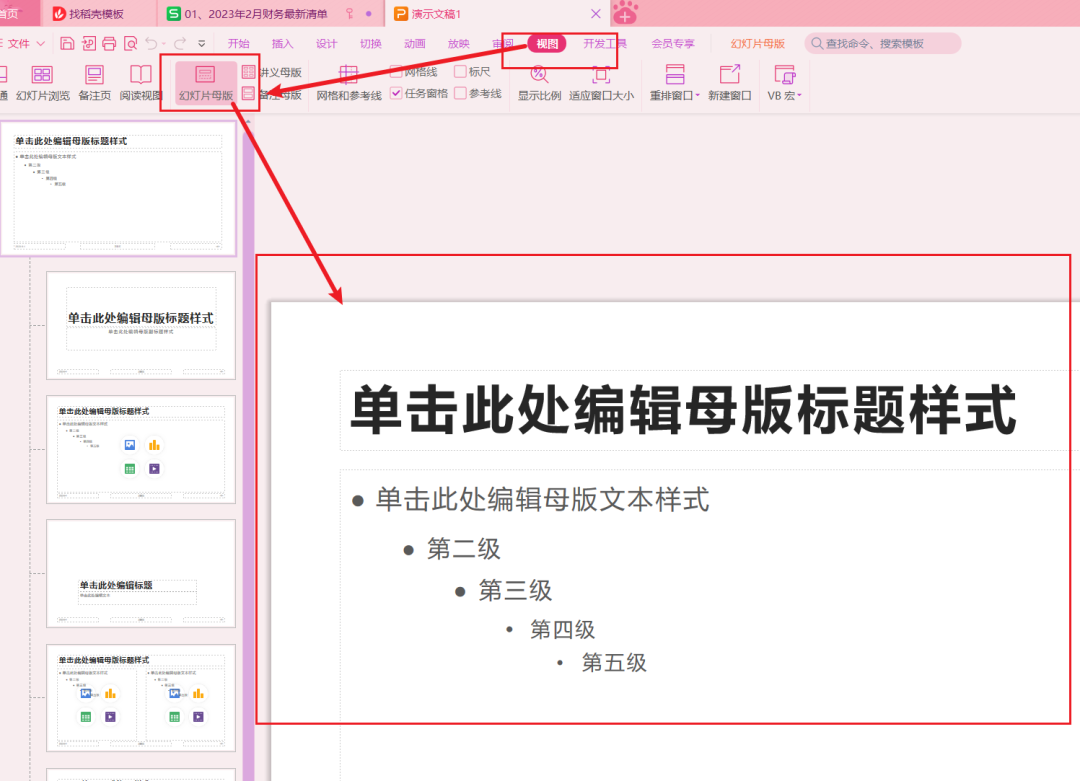Switch to 备注页 notes page view
The image size is (1080, 781).
pyautogui.click(x=94, y=83)
